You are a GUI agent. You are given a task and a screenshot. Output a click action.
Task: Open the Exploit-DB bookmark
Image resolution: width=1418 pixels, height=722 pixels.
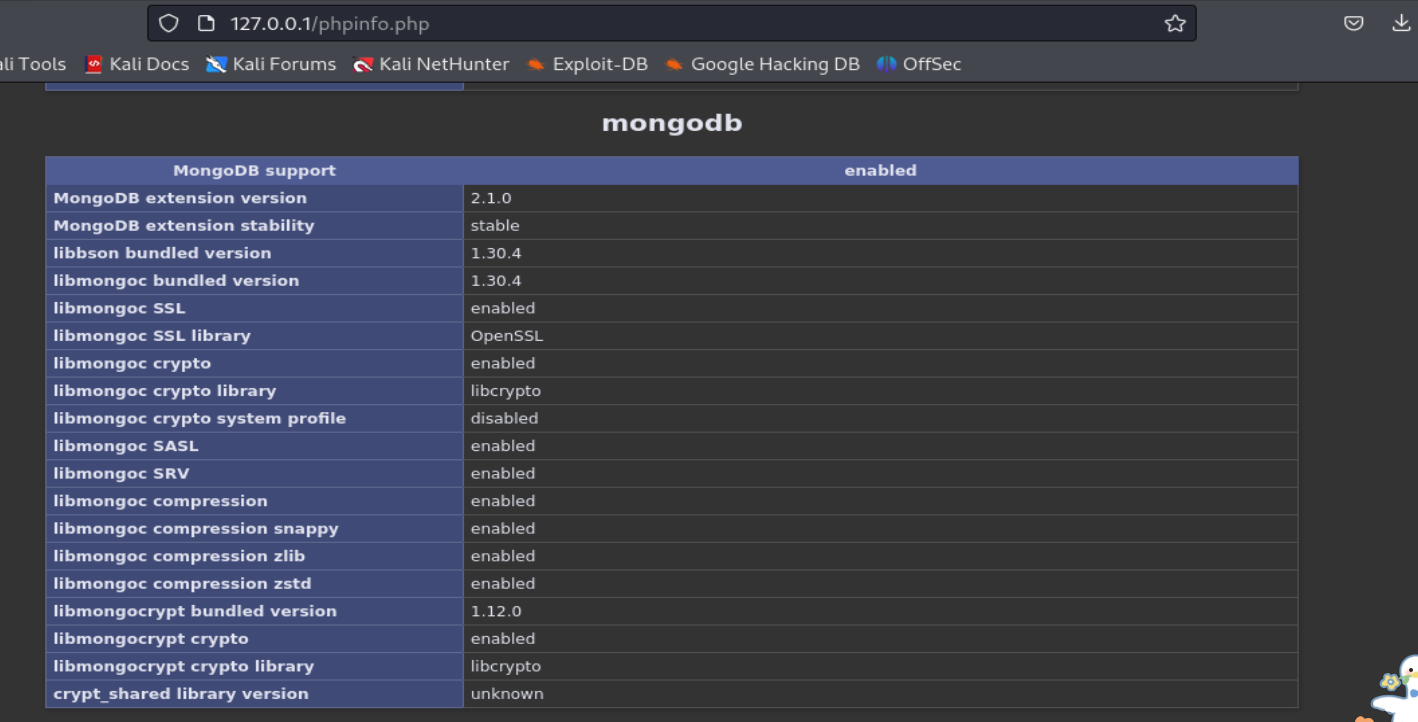pyautogui.click(x=587, y=64)
